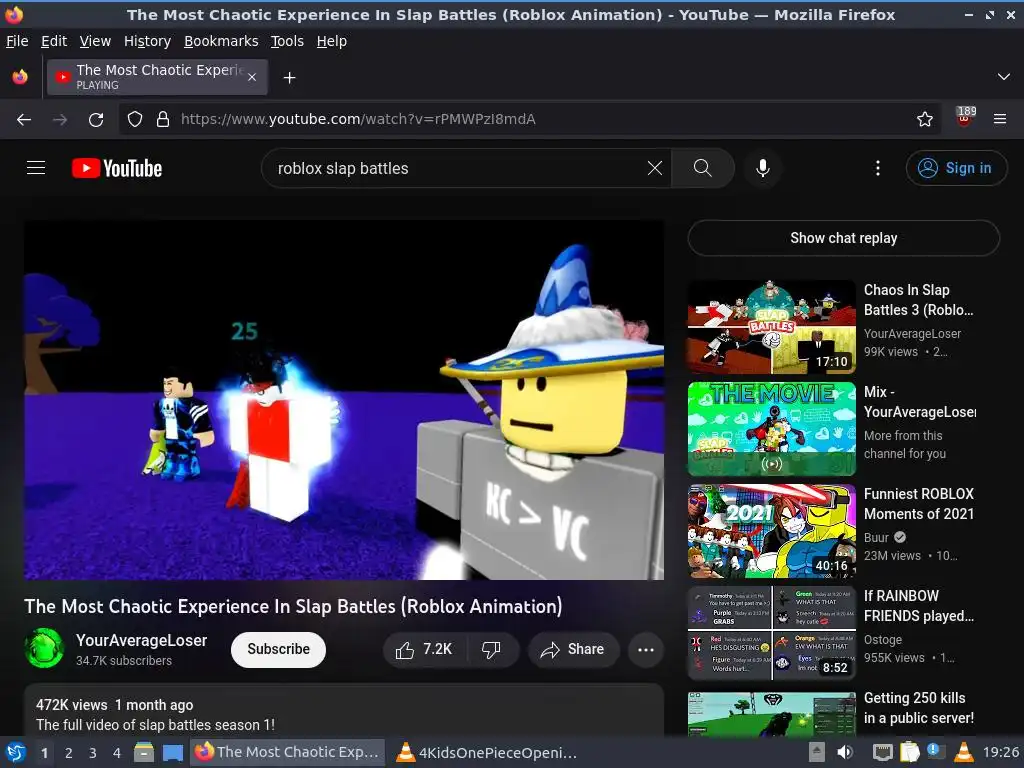1024x768 pixels.
Task: Open a new tab with plus
Action: [x=289, y=78]
